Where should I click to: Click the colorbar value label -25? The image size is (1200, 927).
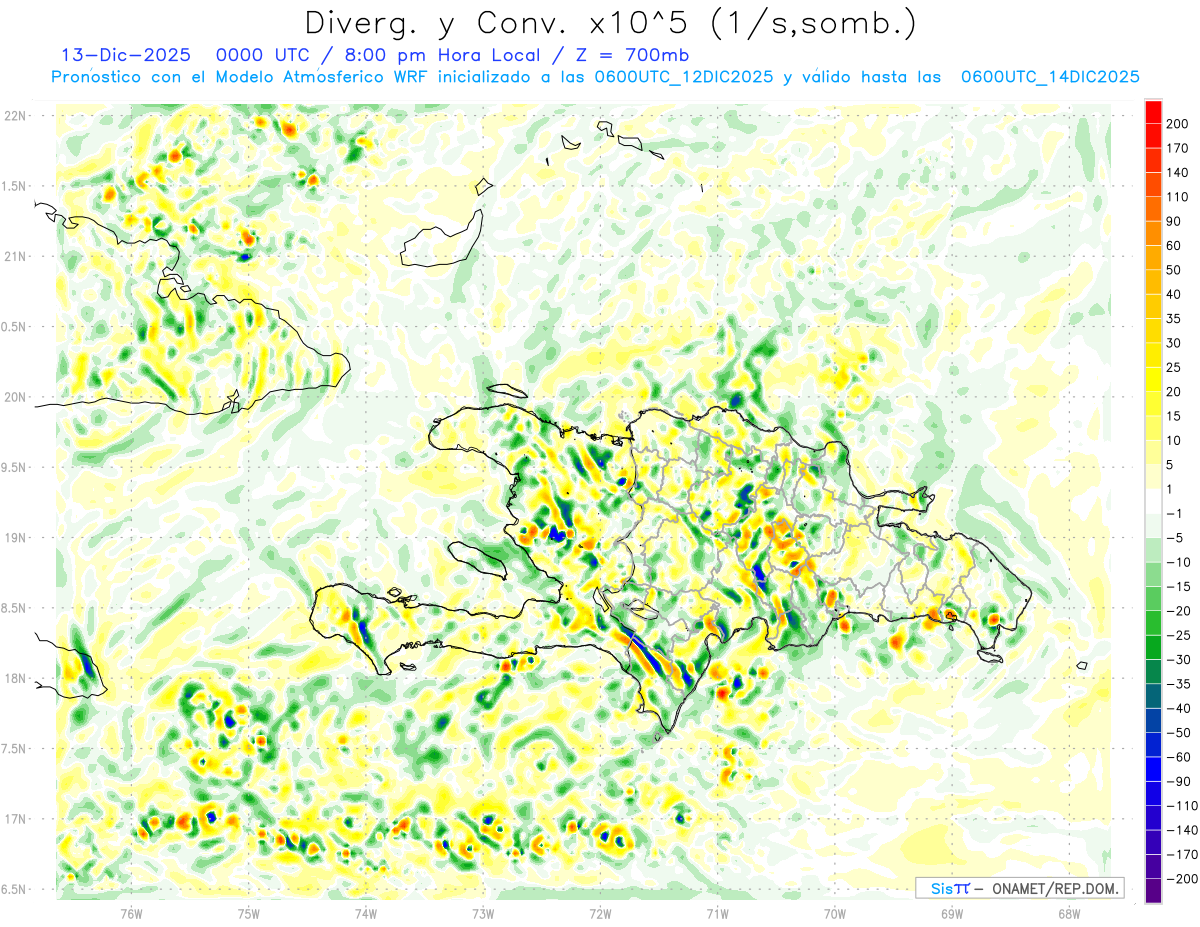click(x=1176, y=635)
